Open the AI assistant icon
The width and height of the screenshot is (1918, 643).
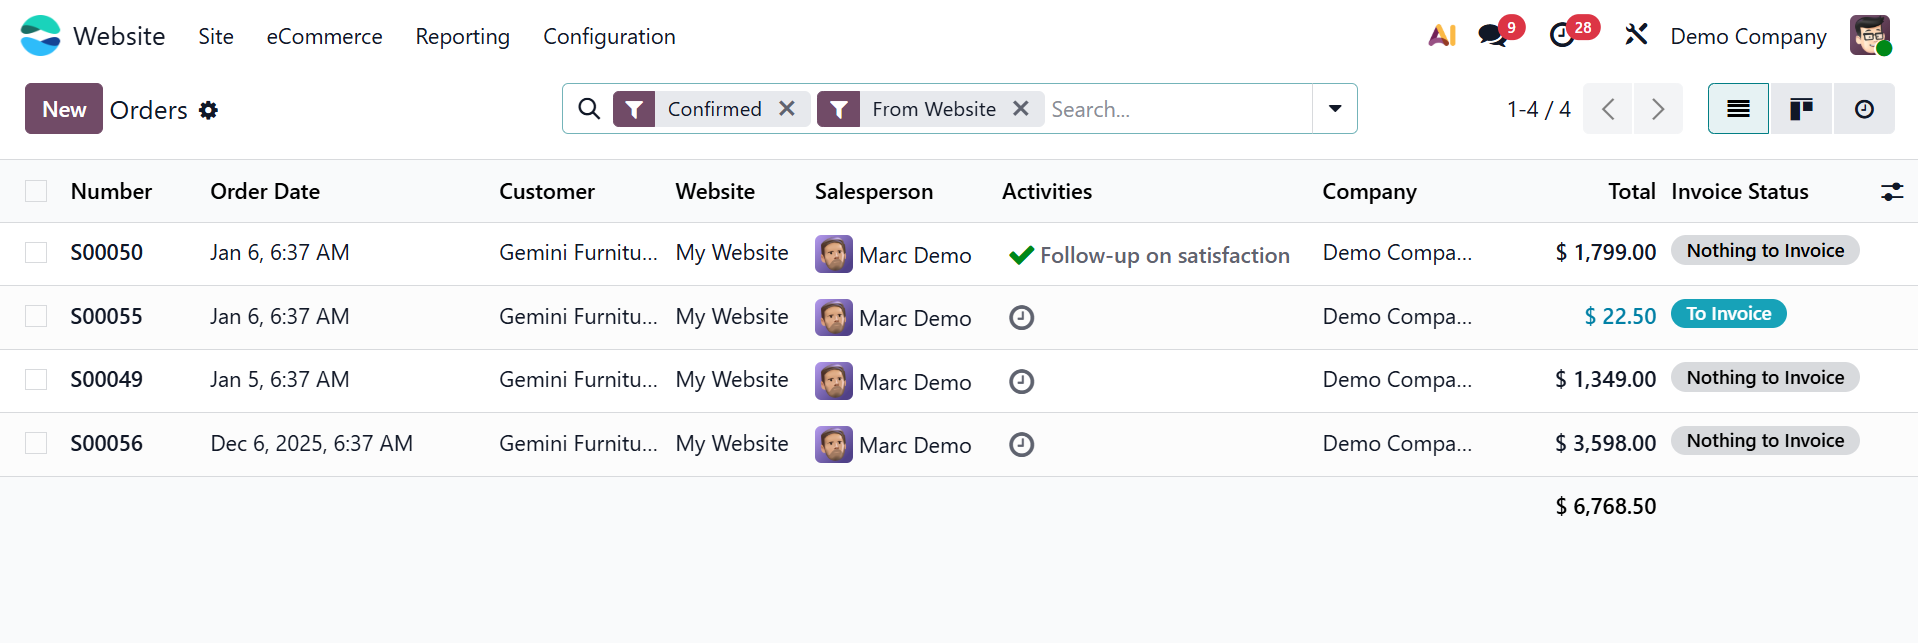tap(1441, 36)
